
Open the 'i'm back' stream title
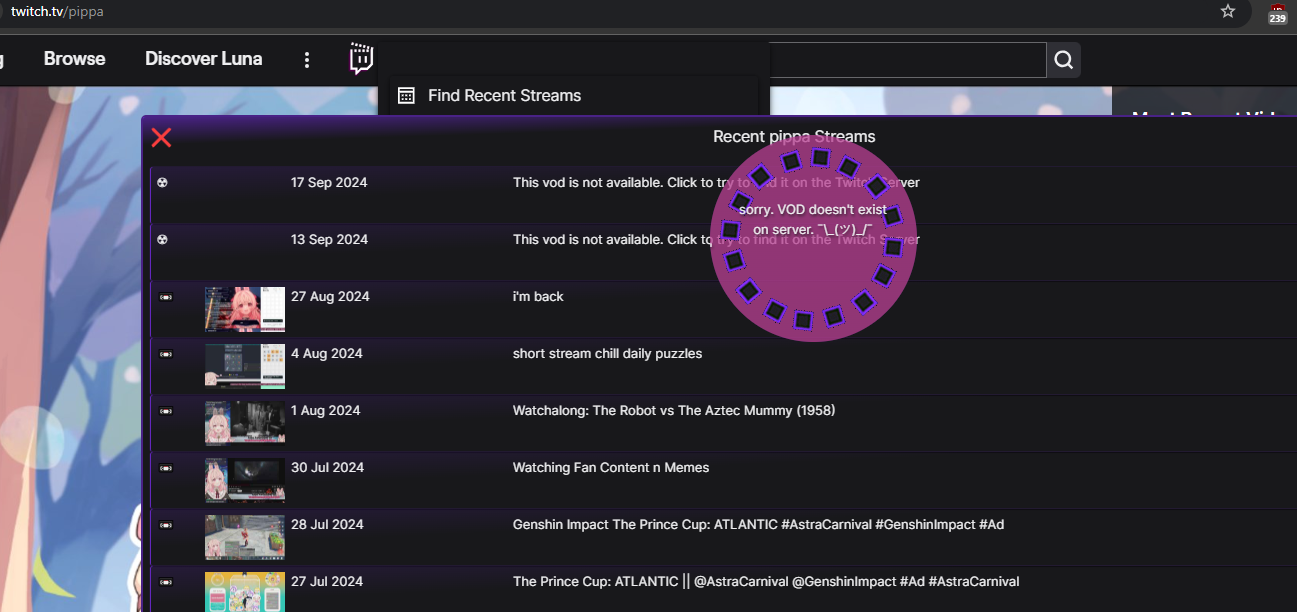[x=538, y=297]
